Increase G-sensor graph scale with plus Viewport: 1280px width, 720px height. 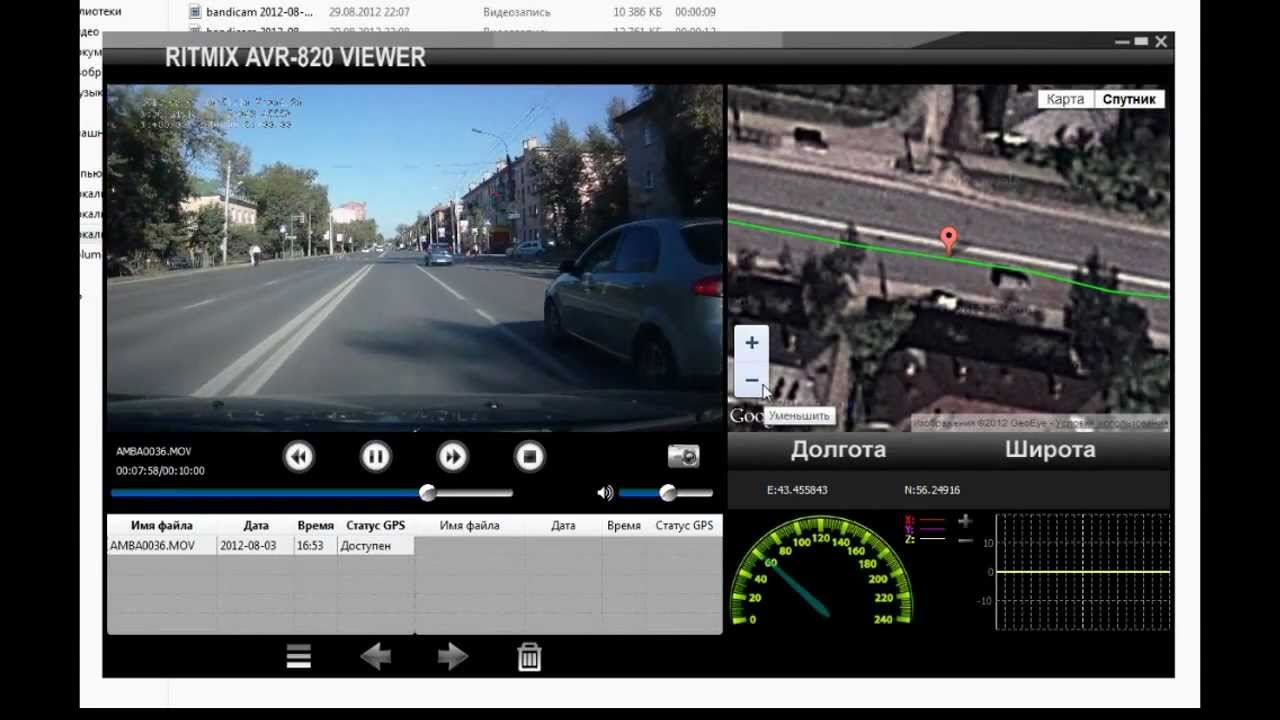(x=964, y=521)
